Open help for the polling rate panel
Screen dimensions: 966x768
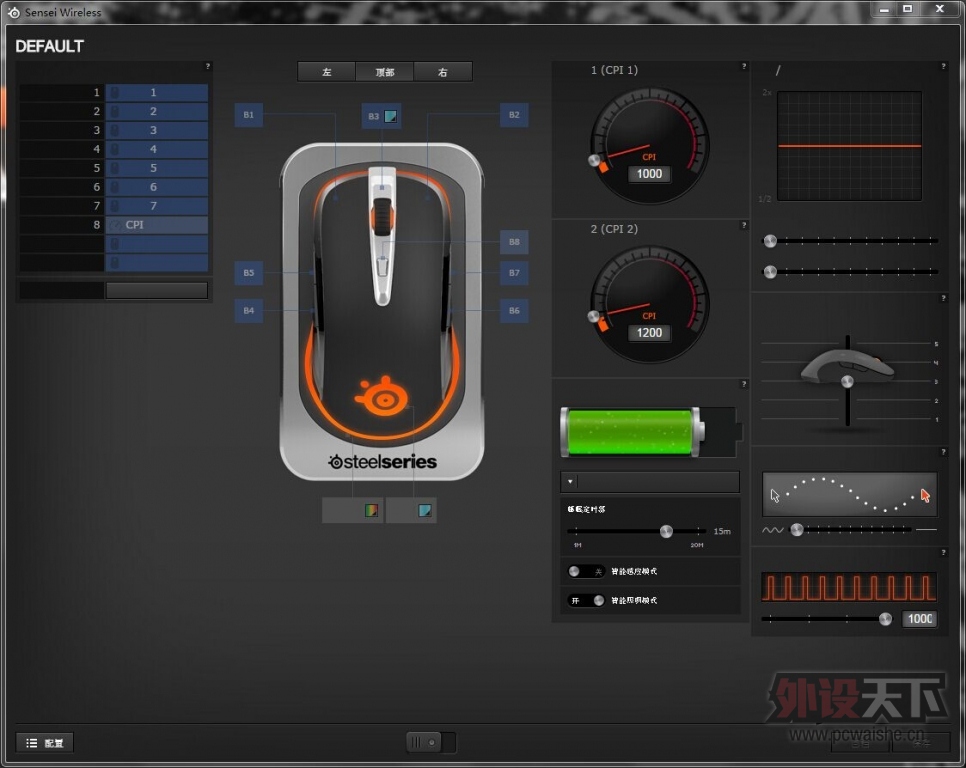(x=943, y=552)
